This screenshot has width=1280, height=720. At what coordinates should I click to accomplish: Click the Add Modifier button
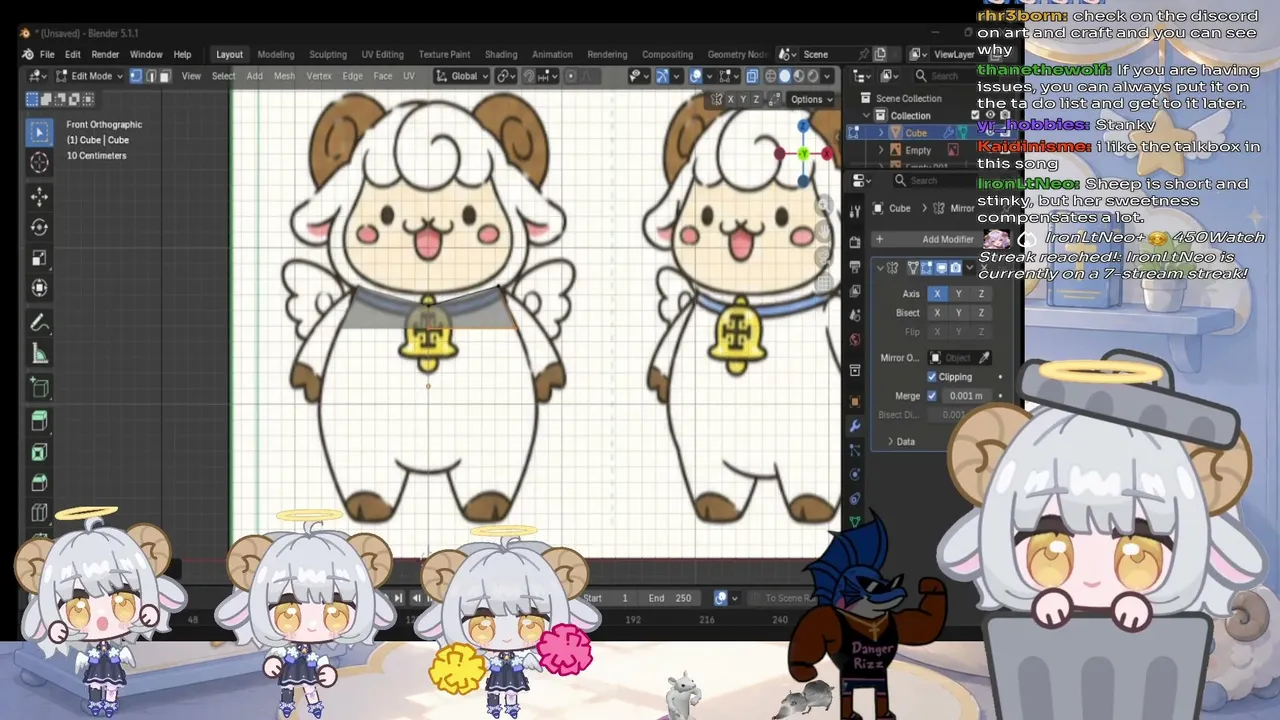pyautogui.click(x=941, y=239)
